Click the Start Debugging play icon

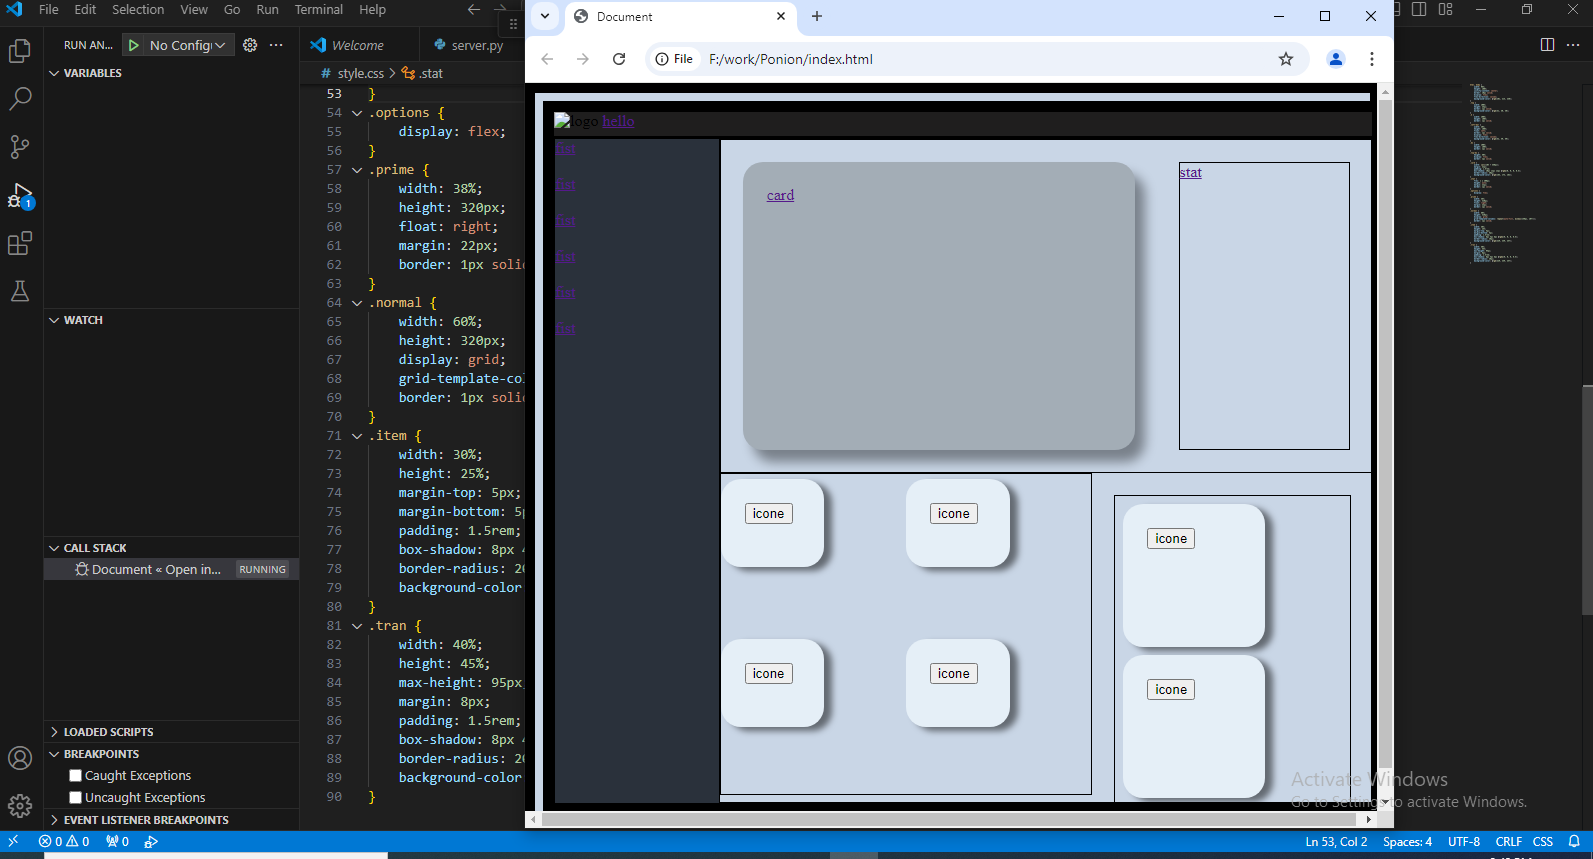pos(133,45)
